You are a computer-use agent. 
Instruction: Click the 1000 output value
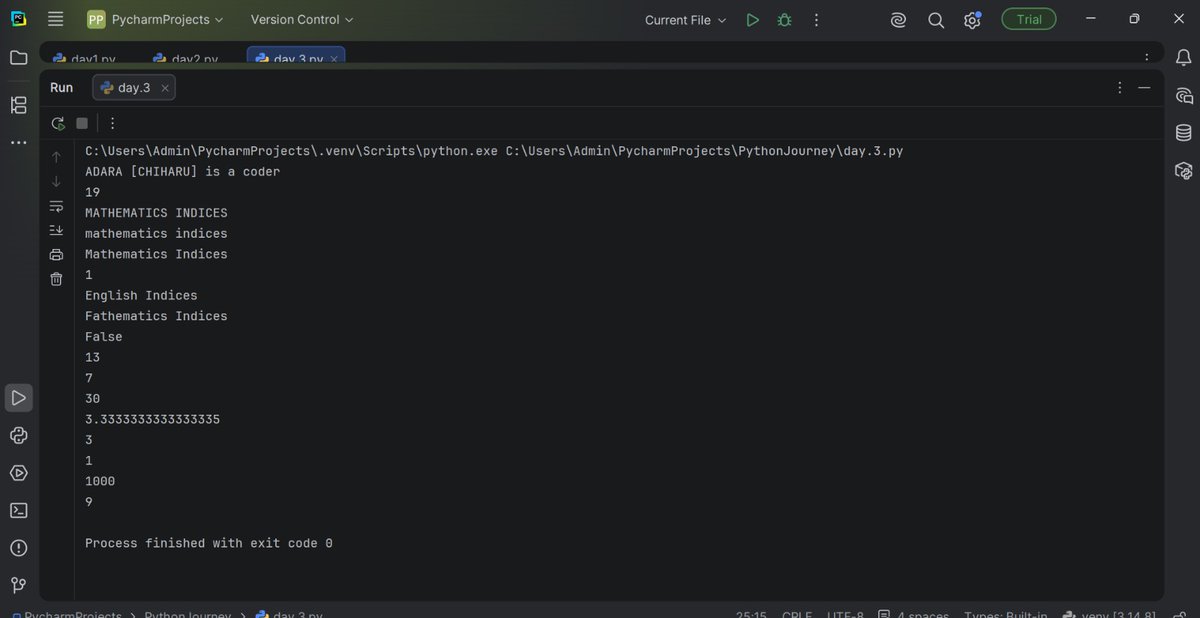point(100,481)
